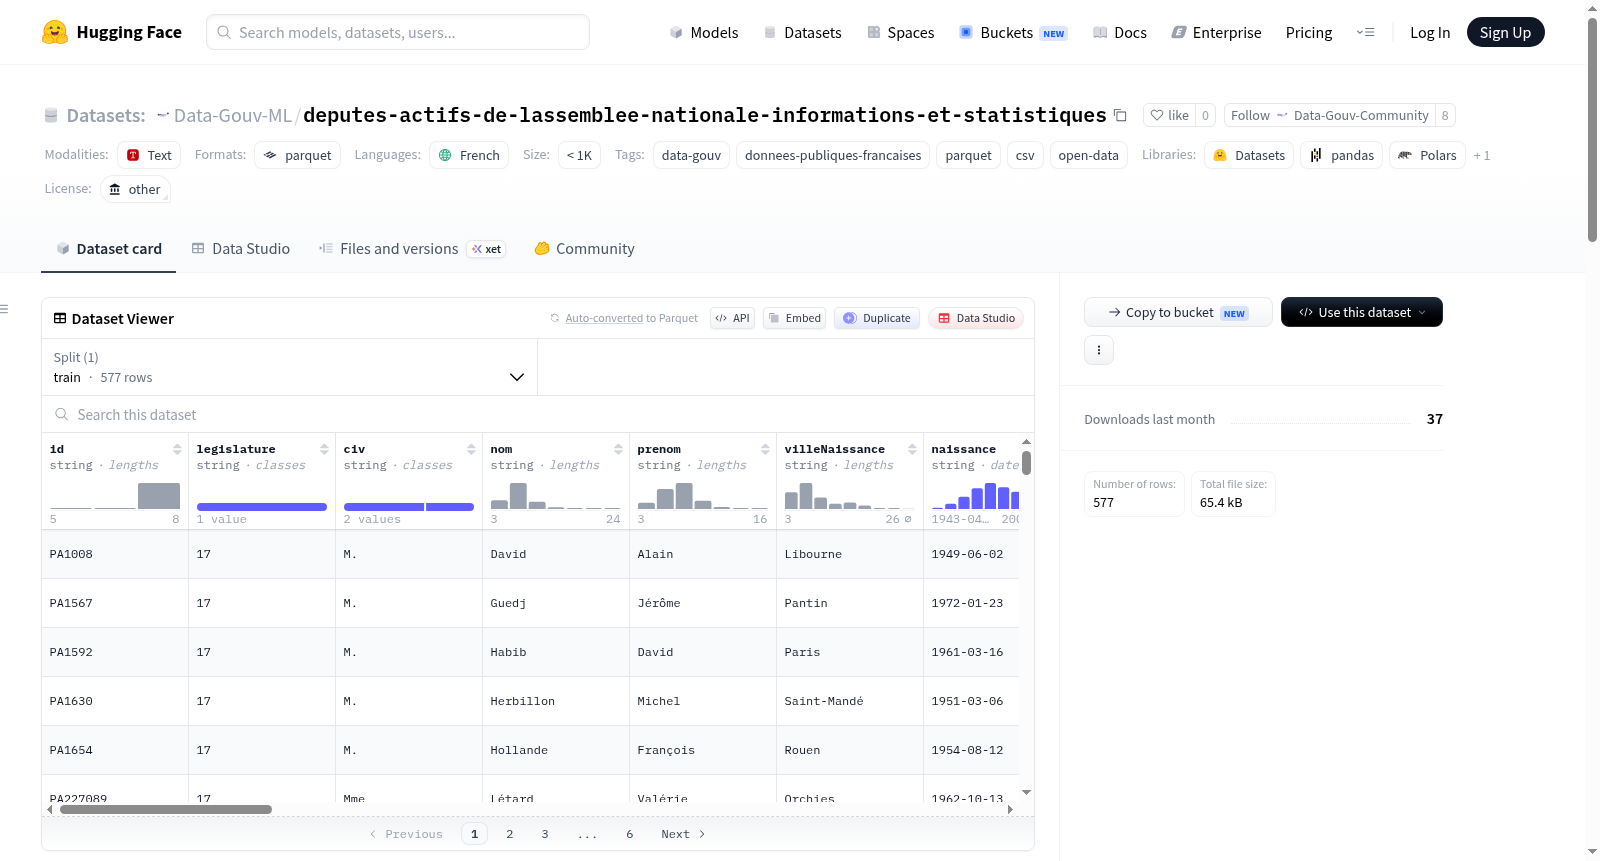Sort the id column with its arrows
The image size is (1600, 861).
tap(177, 449)
